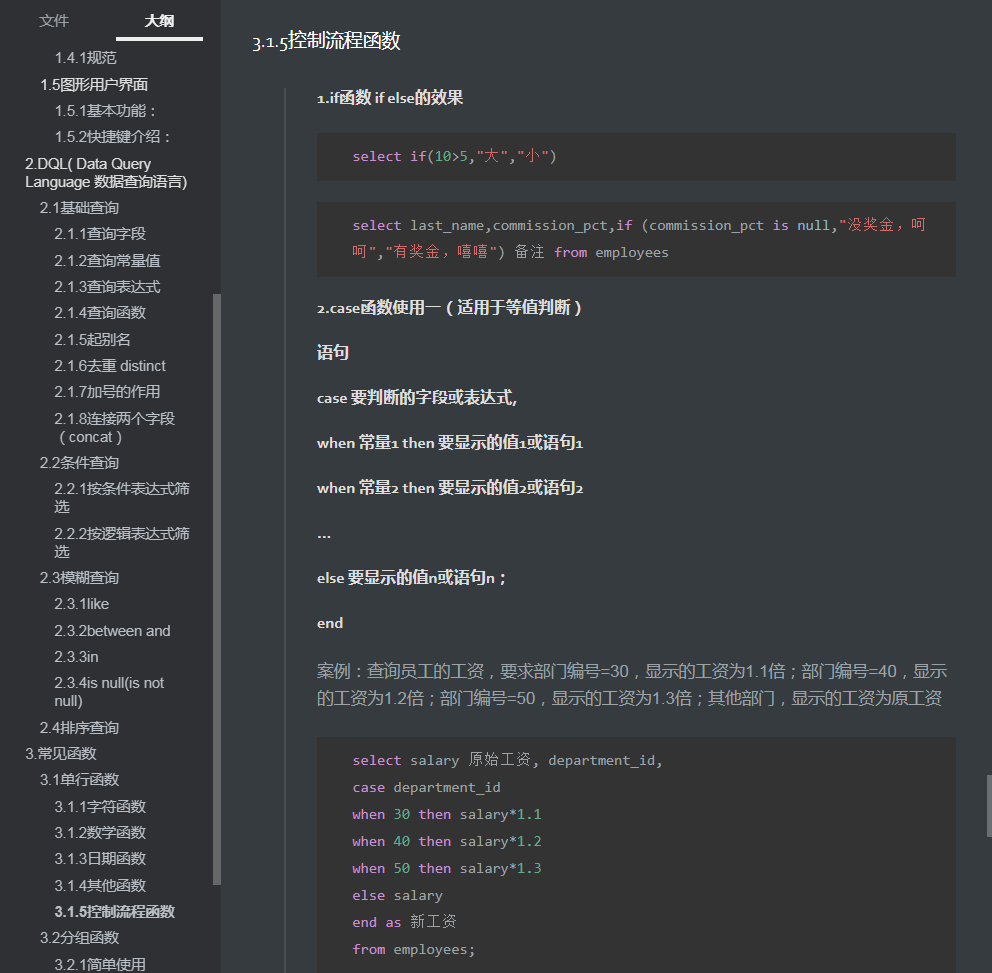Click the 3.1.5控制流程函数 document heading

coord(326,41)
